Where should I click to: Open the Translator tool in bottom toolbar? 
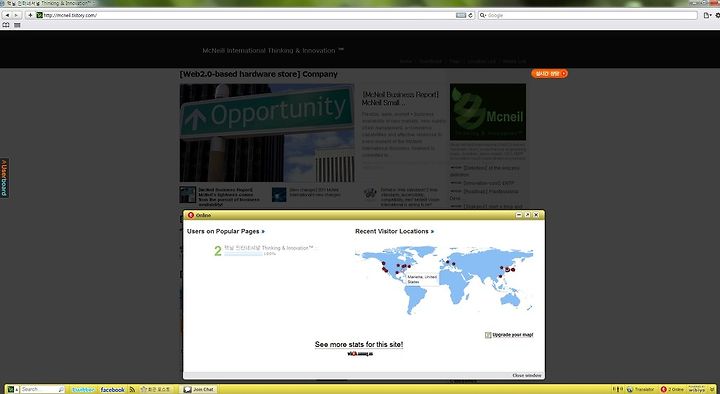coord(641,389)
